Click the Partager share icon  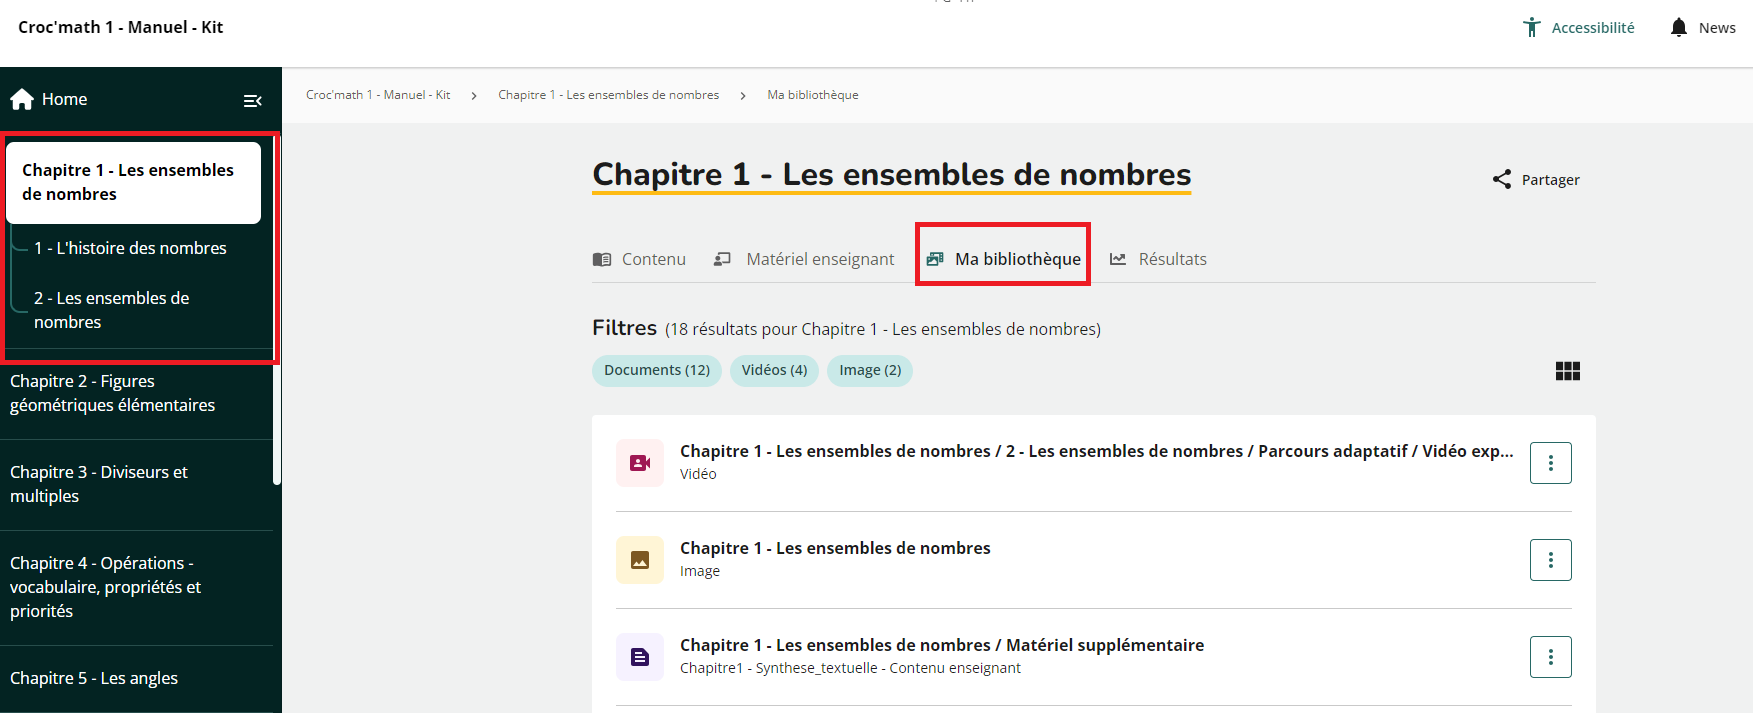(x=1501, y=179)
